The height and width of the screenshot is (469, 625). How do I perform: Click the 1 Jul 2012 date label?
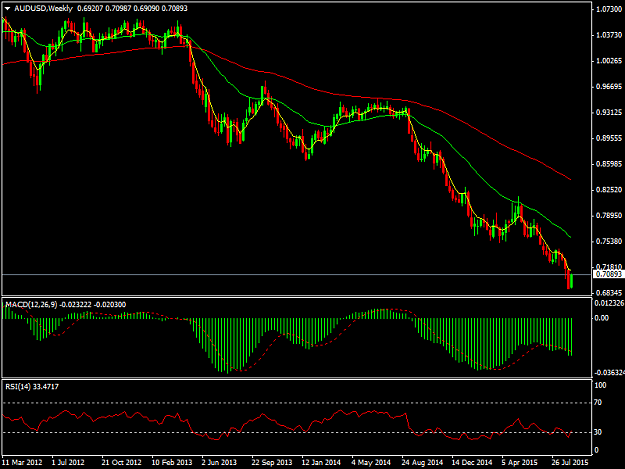click(68, 463)
